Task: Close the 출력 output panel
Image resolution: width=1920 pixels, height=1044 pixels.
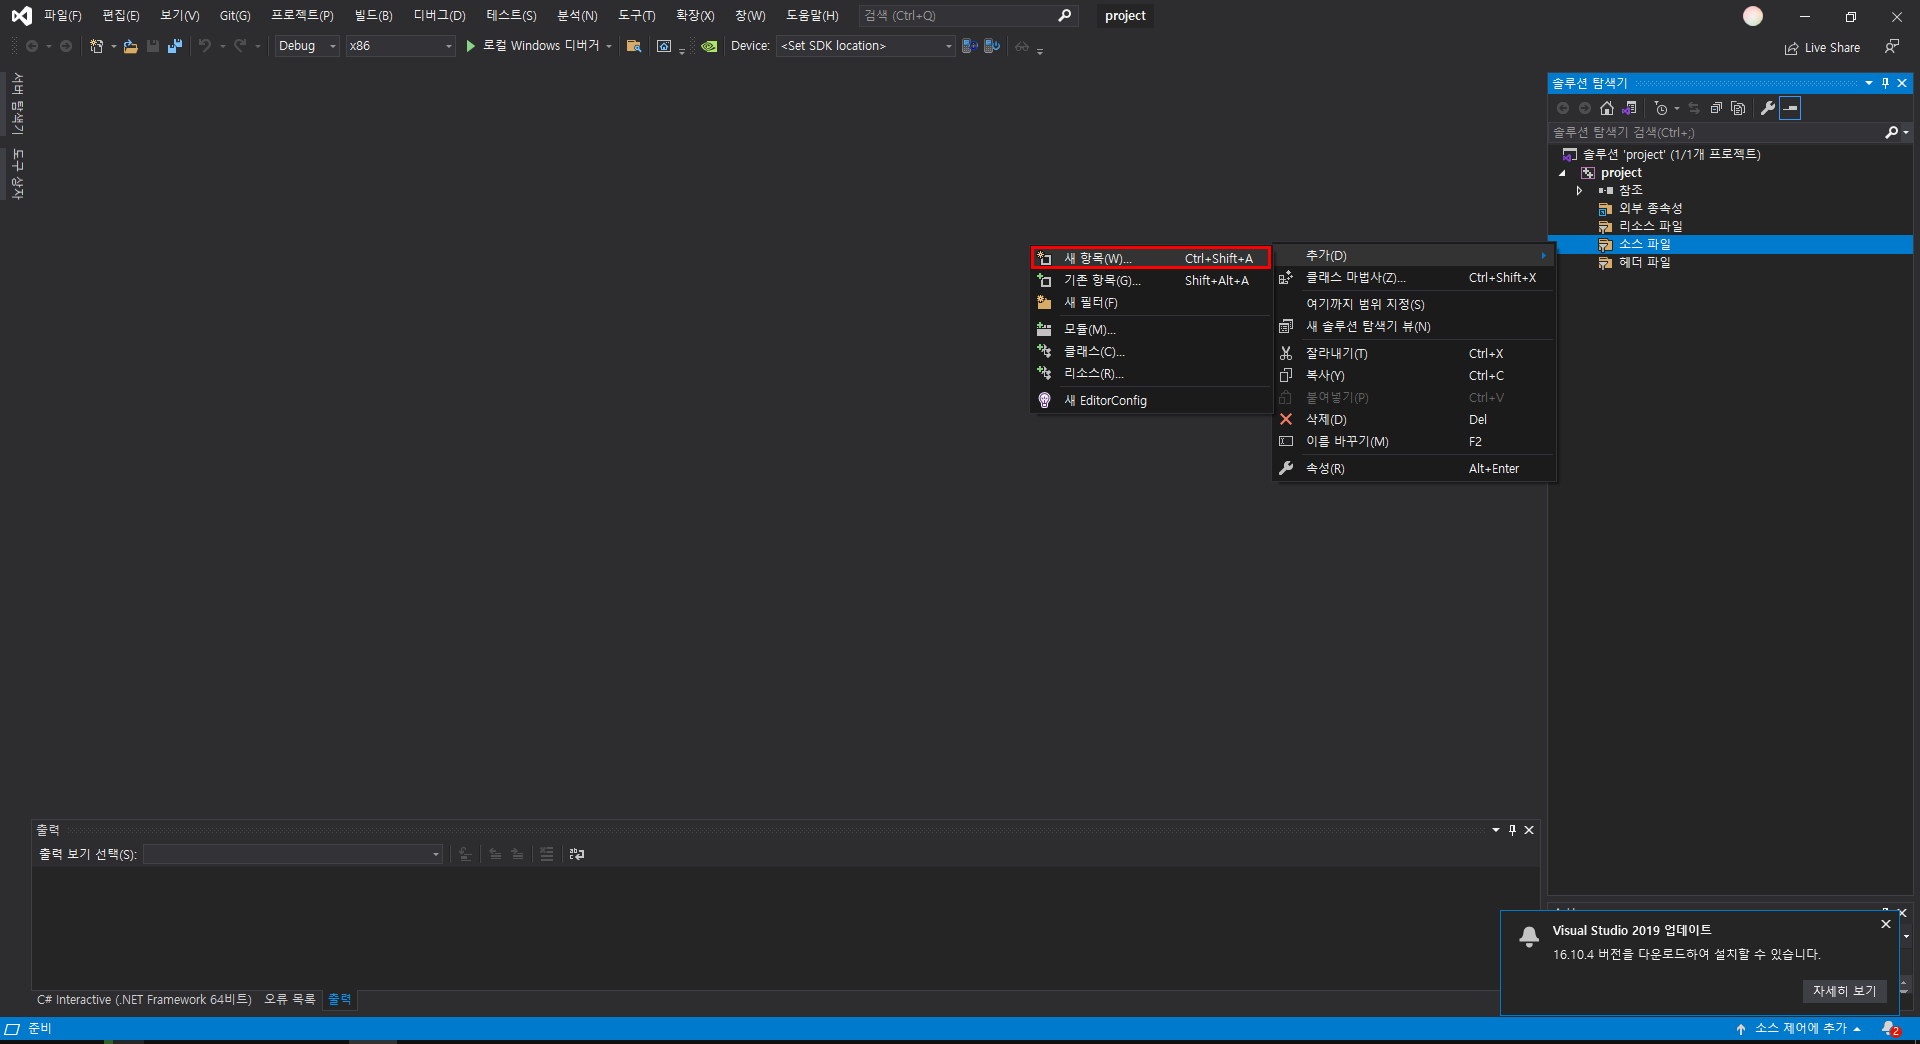Action: (x=1529, y=830)
